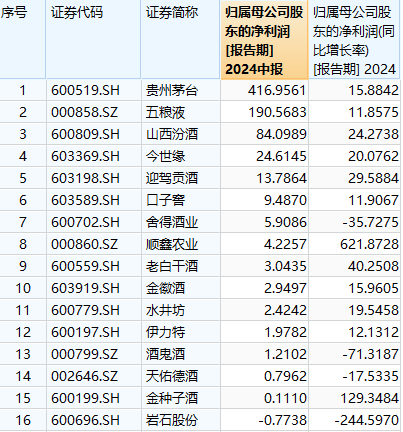Click growth rate 12.1312
This screenshot has width=403, height=432.
click(x=373, y=332)
